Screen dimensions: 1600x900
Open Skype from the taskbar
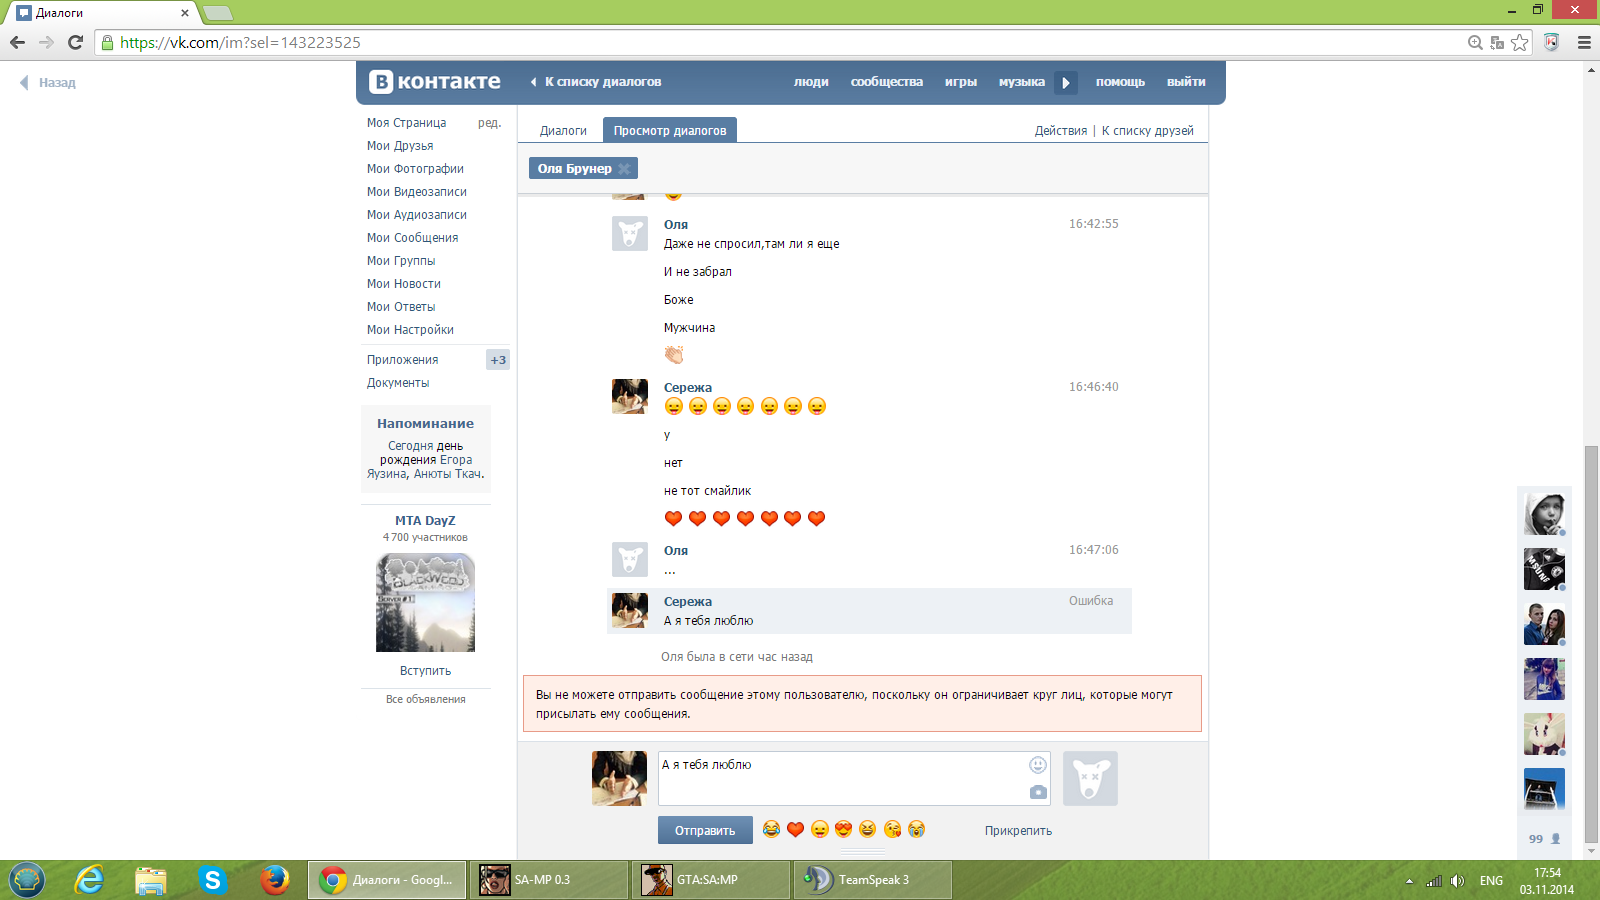click(212, 880)
